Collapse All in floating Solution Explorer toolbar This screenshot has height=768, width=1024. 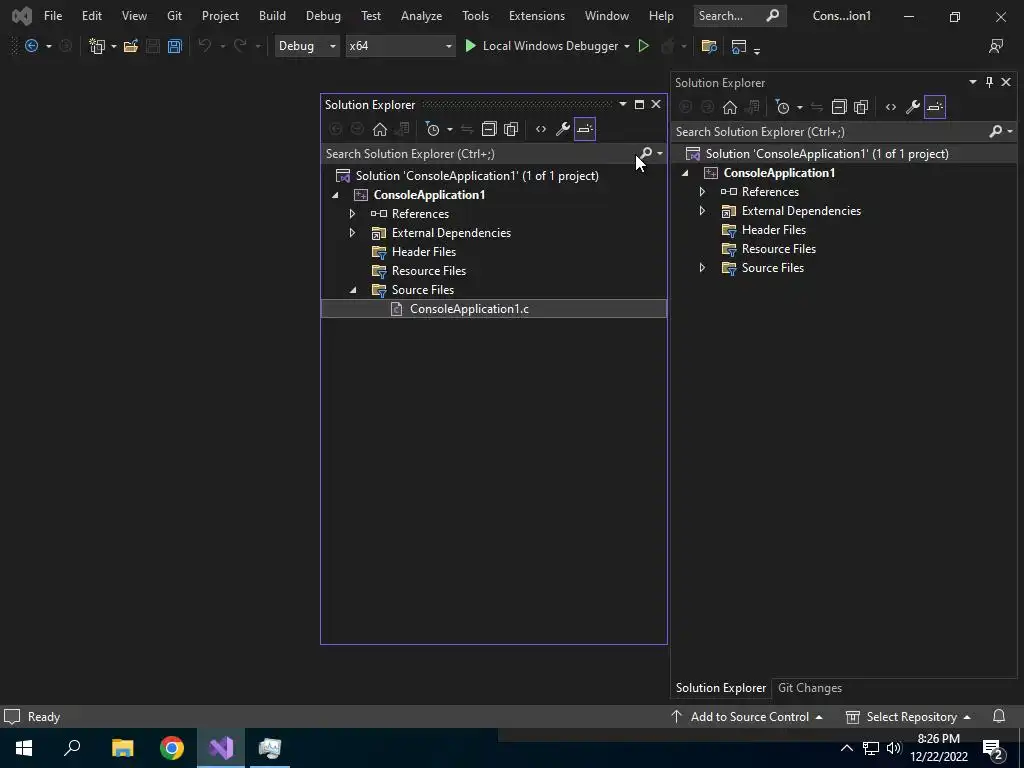[x=489, y=129]
